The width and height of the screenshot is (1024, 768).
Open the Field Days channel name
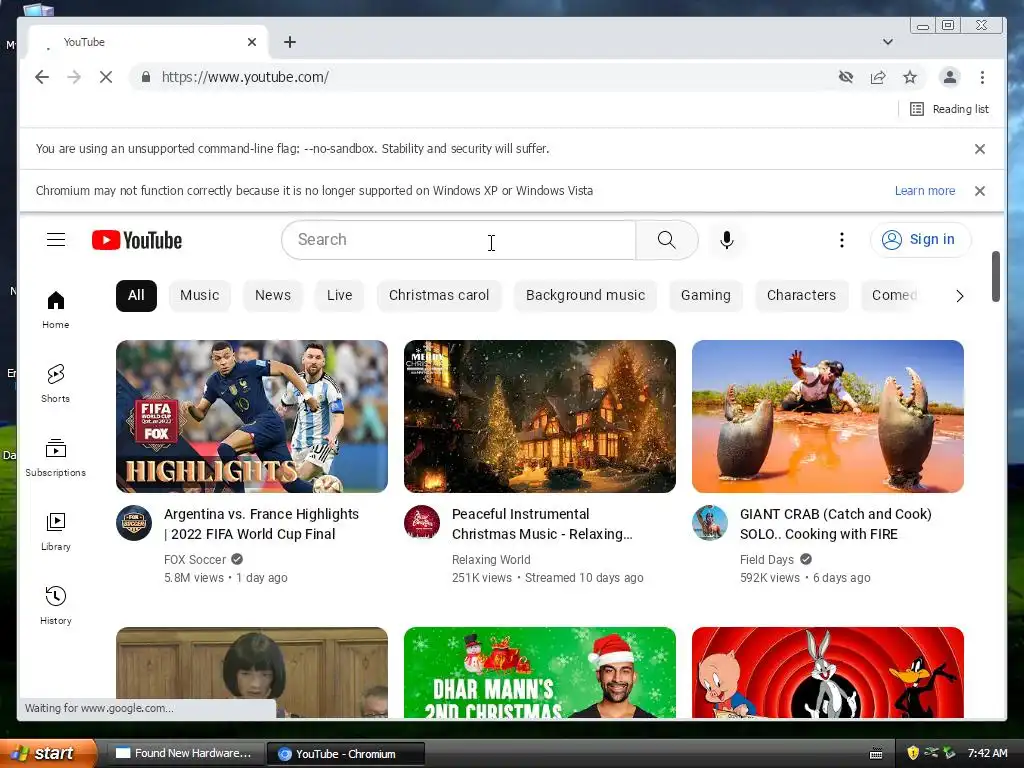tap(767, 560)
